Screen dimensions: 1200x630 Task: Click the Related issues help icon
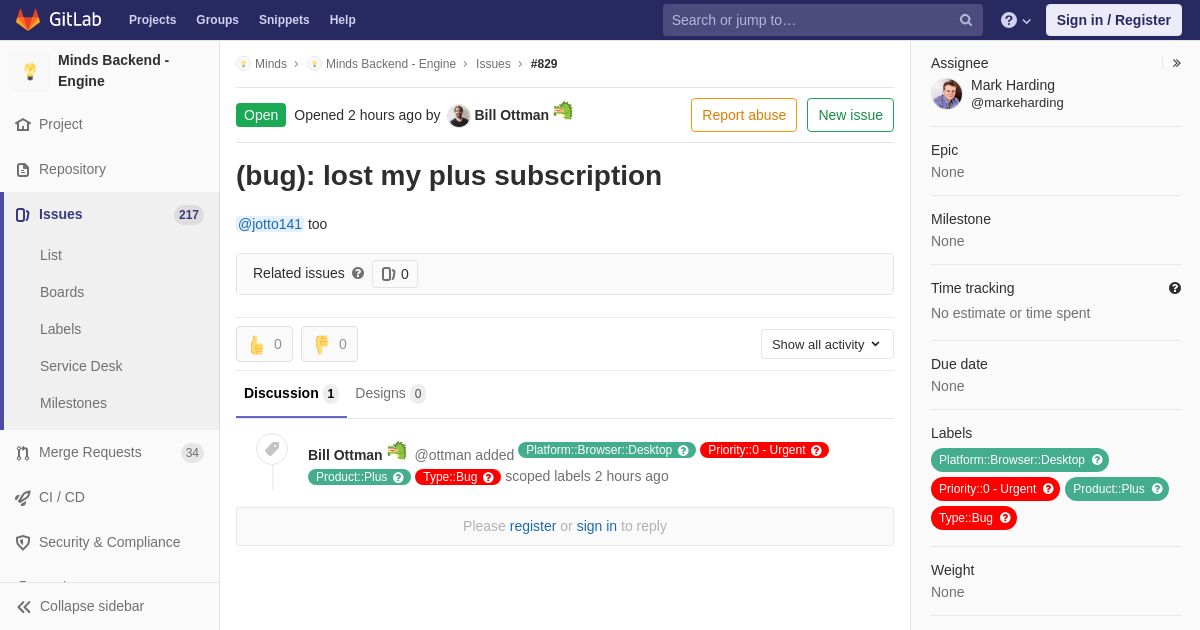[358, 273]
